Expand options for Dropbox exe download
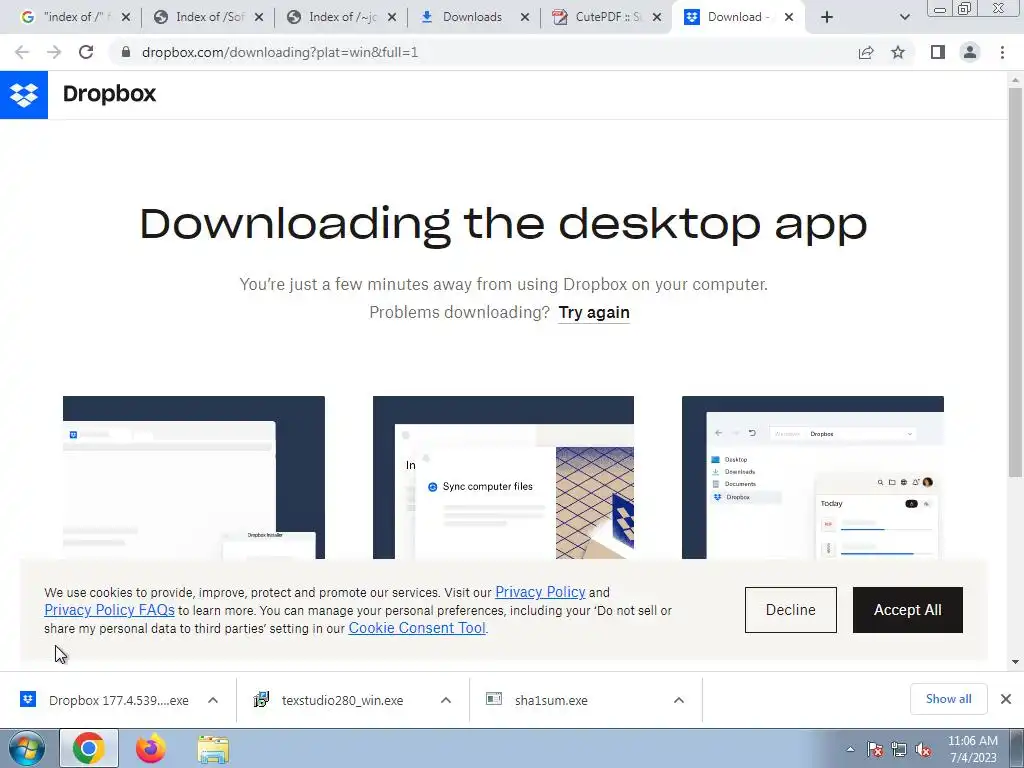 (213, 700)
